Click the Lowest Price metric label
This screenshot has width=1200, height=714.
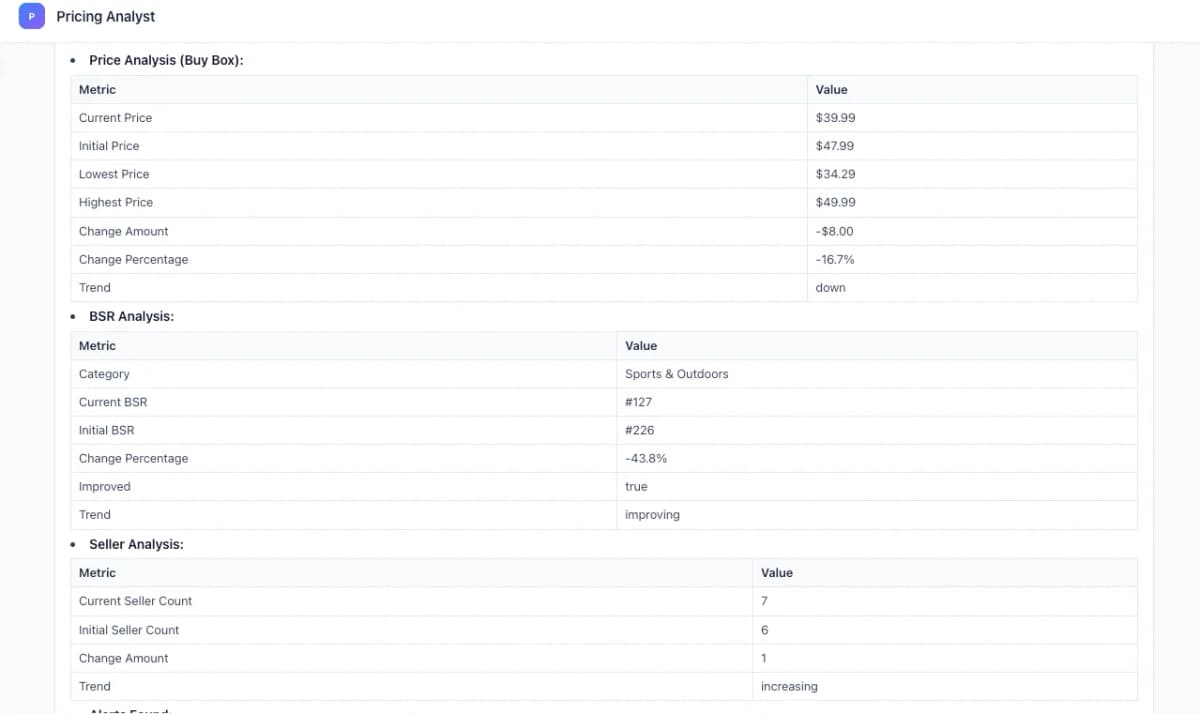coord(114,174)
